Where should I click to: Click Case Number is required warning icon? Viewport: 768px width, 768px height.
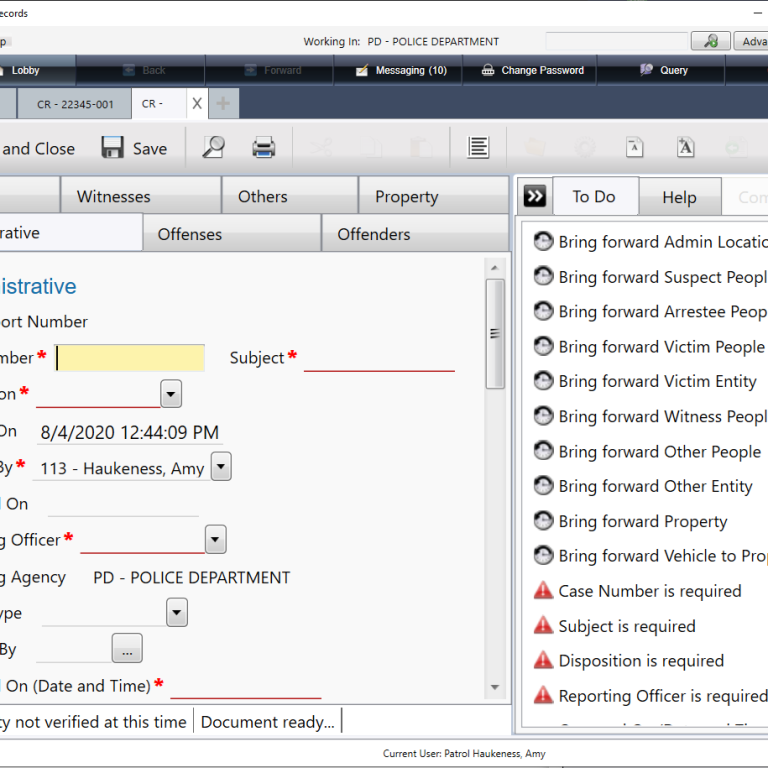click(543, 591)
